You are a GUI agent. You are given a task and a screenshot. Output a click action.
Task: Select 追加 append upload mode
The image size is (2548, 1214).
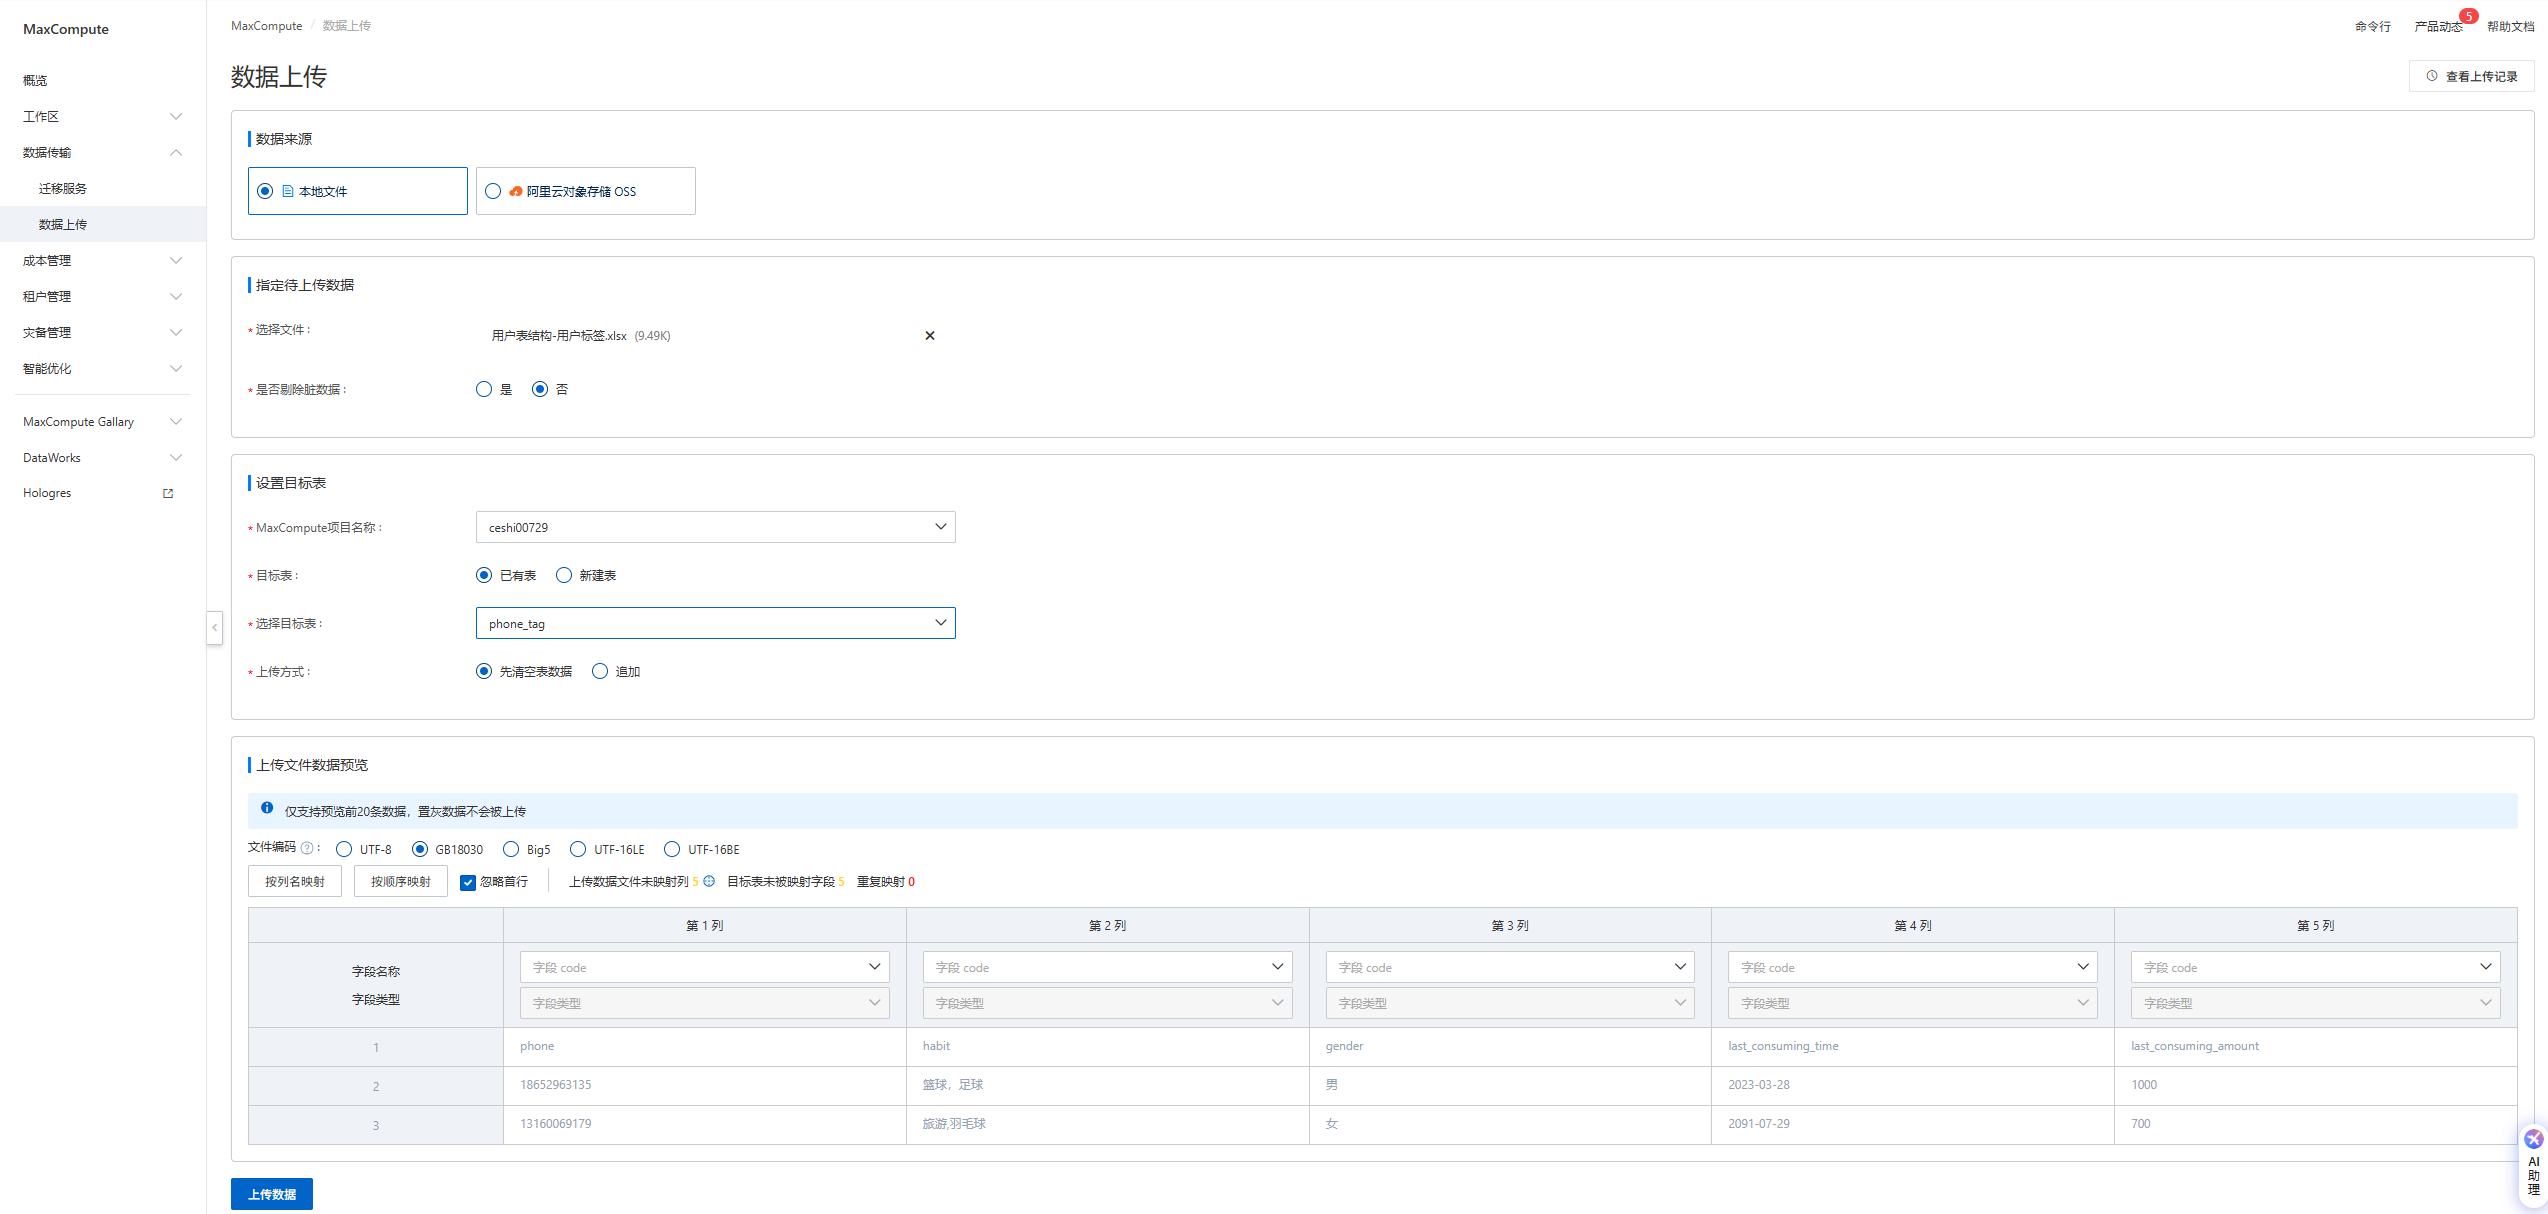pos(600,671)
